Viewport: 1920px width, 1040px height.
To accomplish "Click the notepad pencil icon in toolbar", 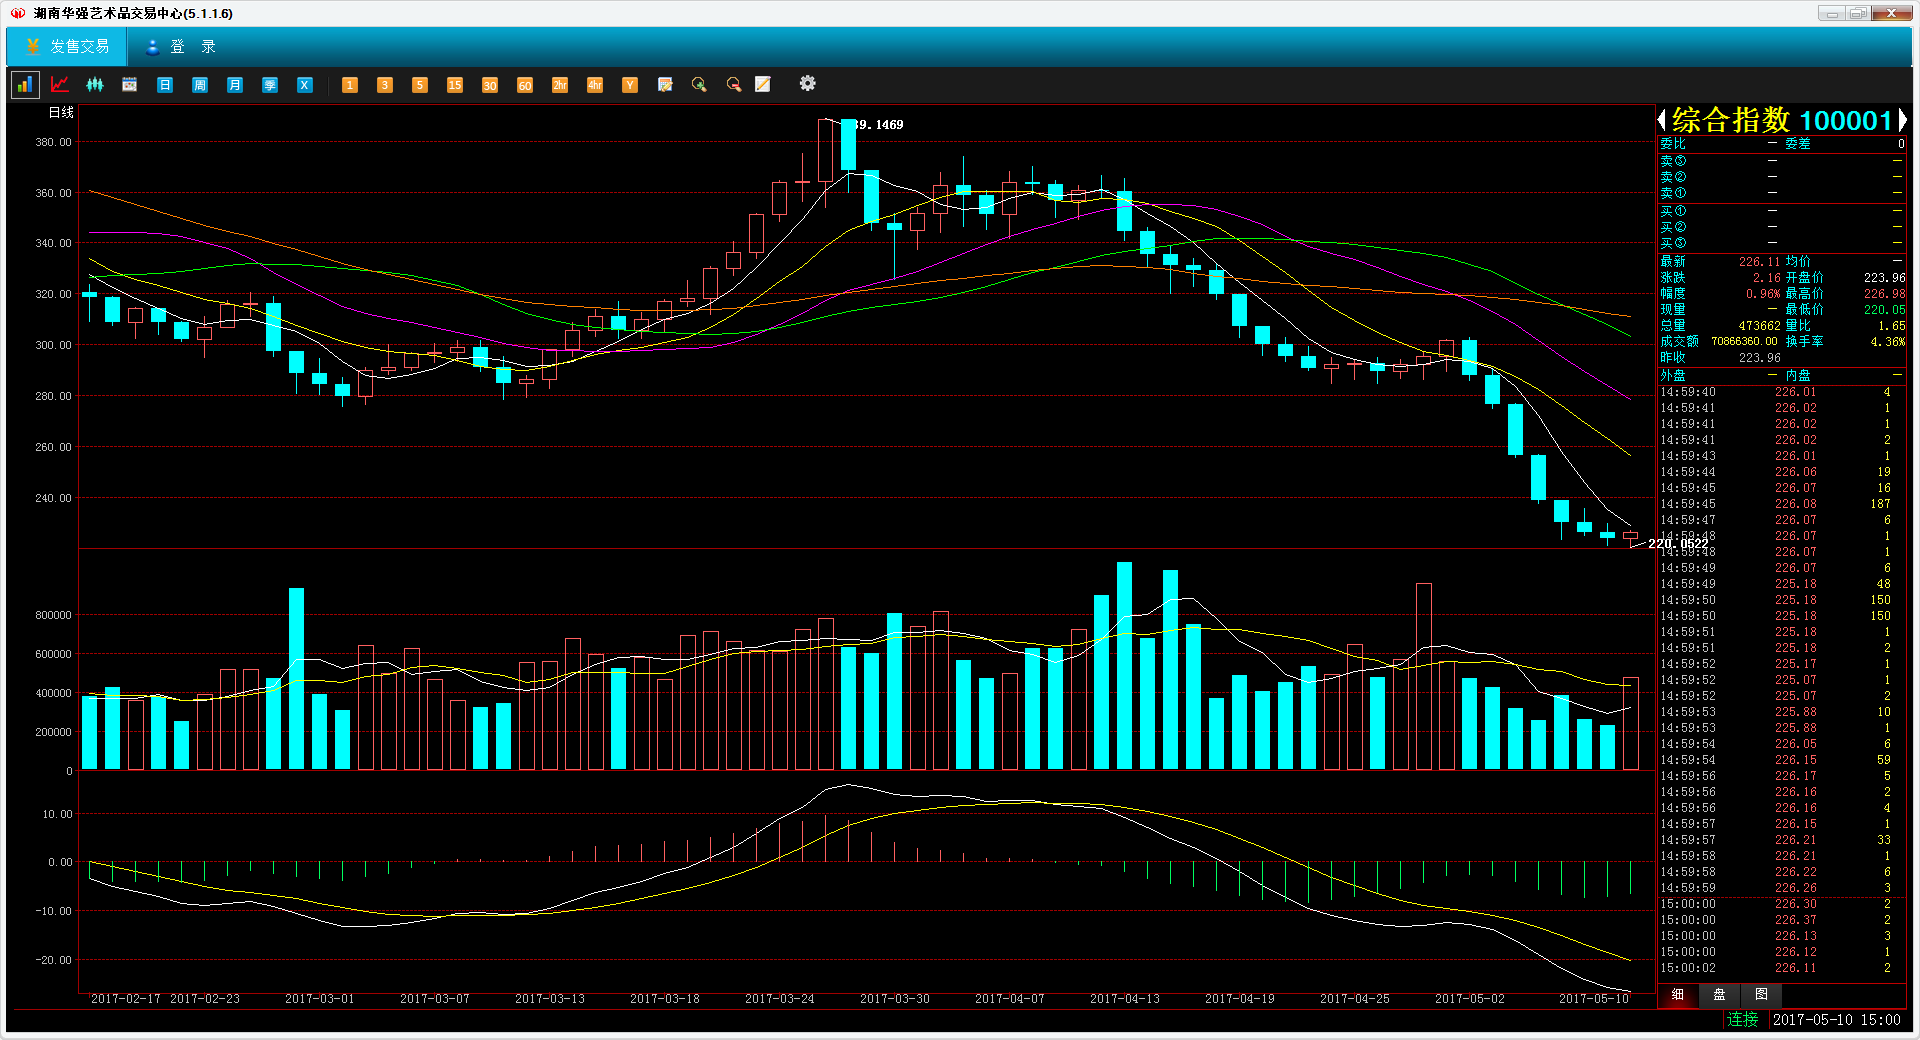I will click(x=763, y=85).
